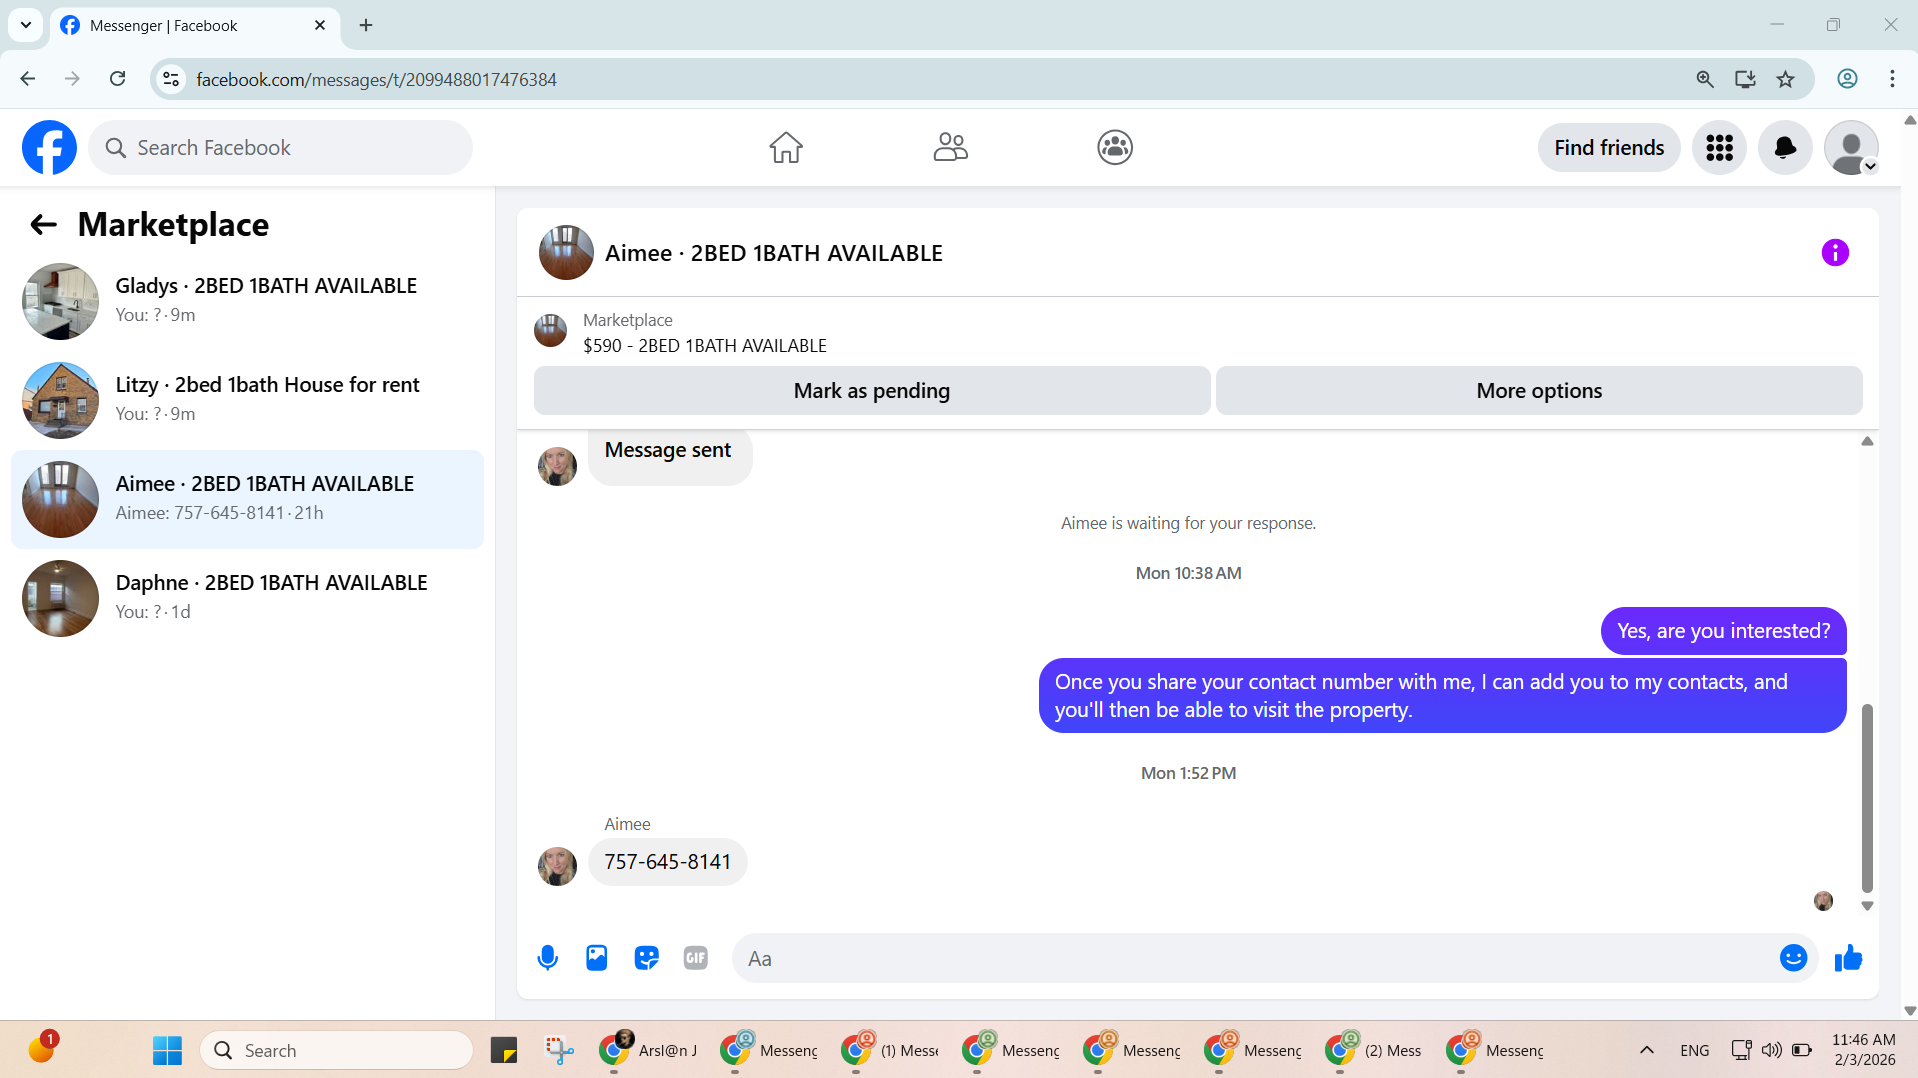Open the taskbar clock and date

pyautogui.click(x=1864, y=1050)
